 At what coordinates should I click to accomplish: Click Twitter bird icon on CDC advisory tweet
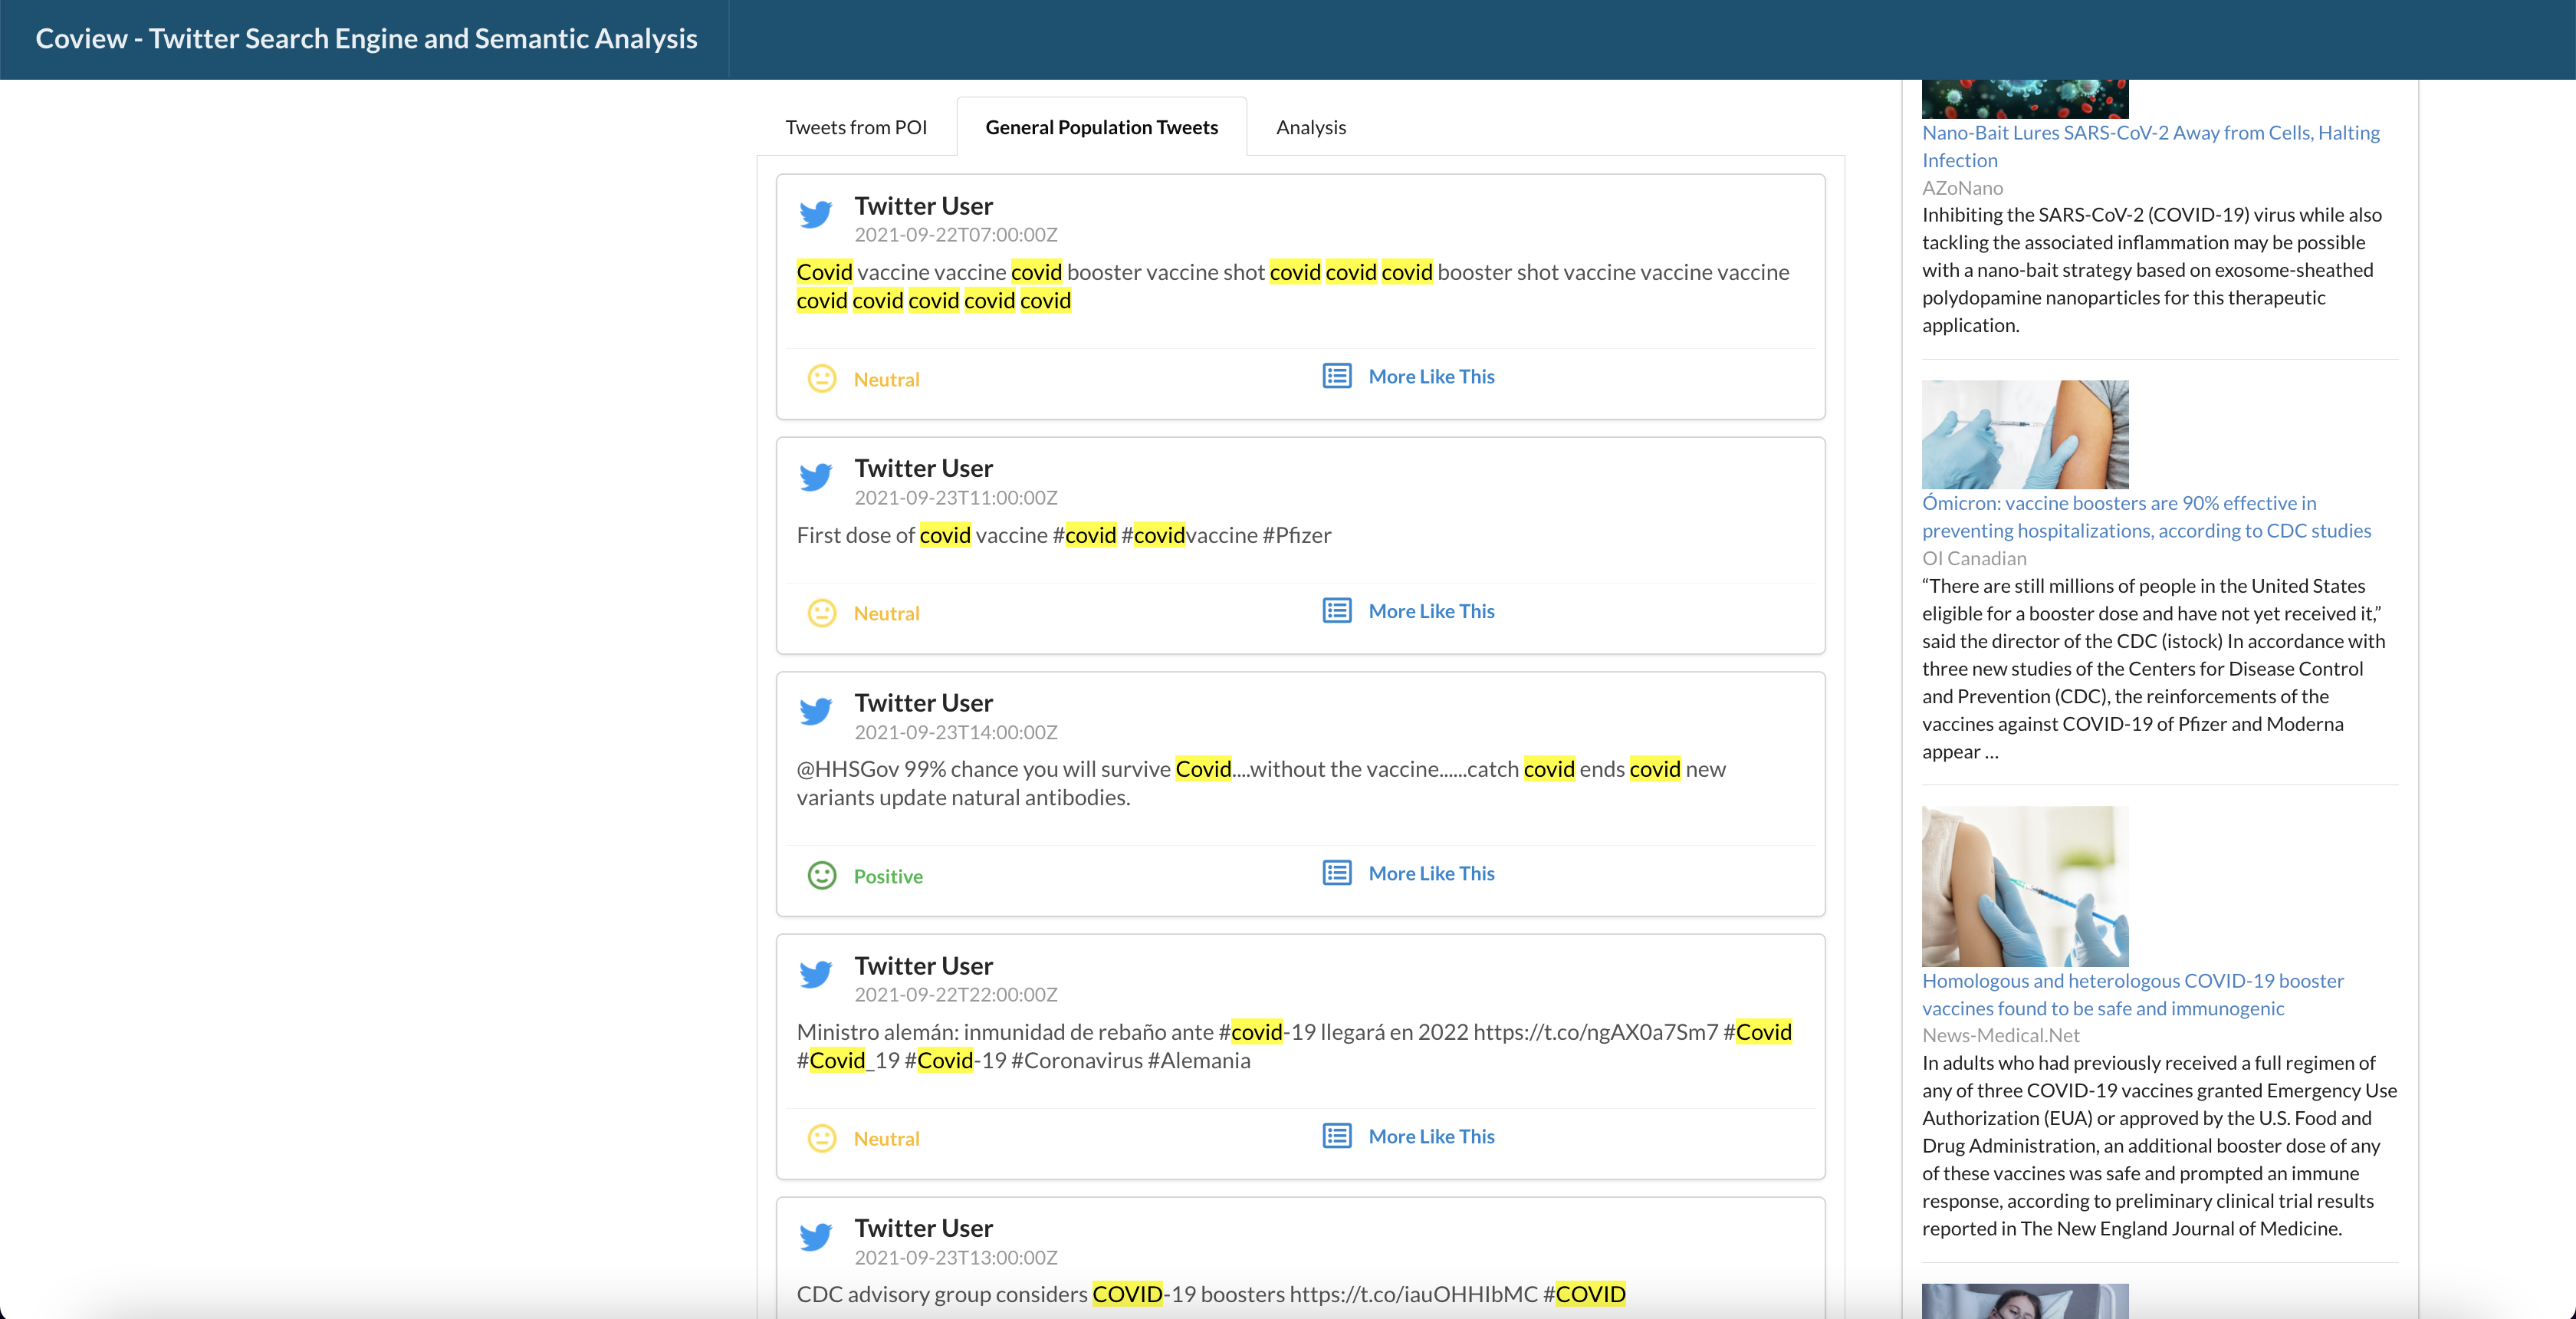[x=816, y=1237]
